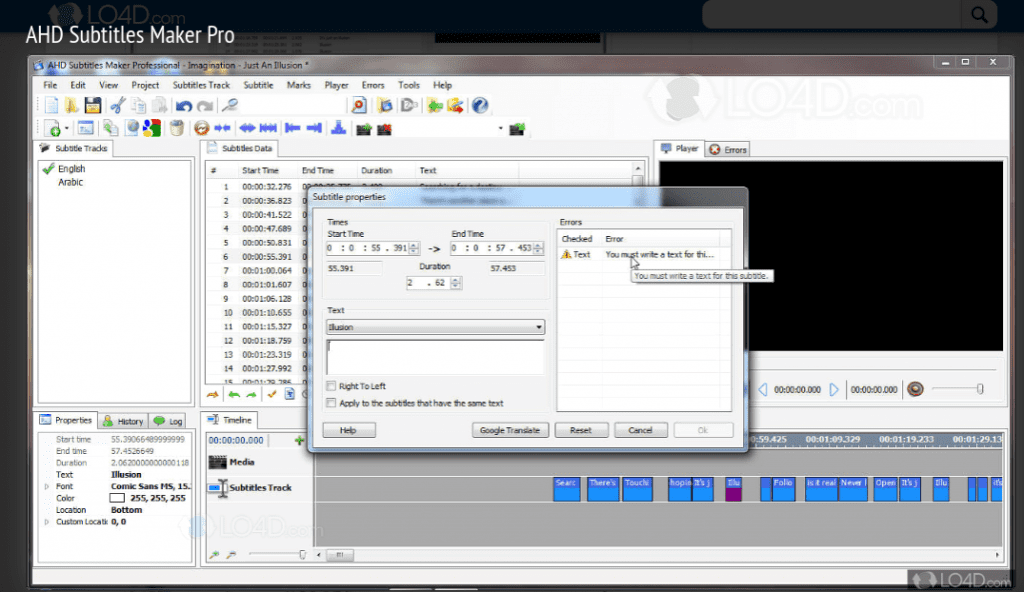
Task: Enable the Right To Left checkbox
Action: click(331, 386)
